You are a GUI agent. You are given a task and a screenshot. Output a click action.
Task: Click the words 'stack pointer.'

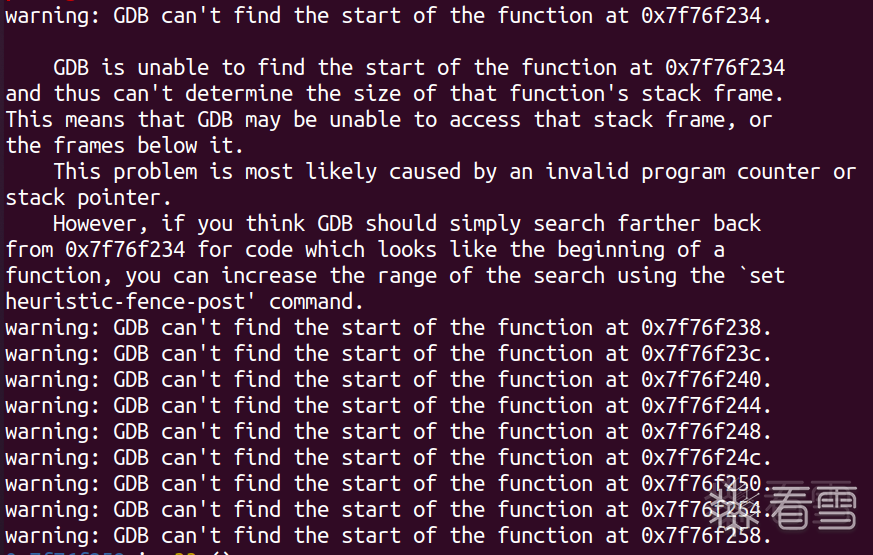tap(88, 198)
